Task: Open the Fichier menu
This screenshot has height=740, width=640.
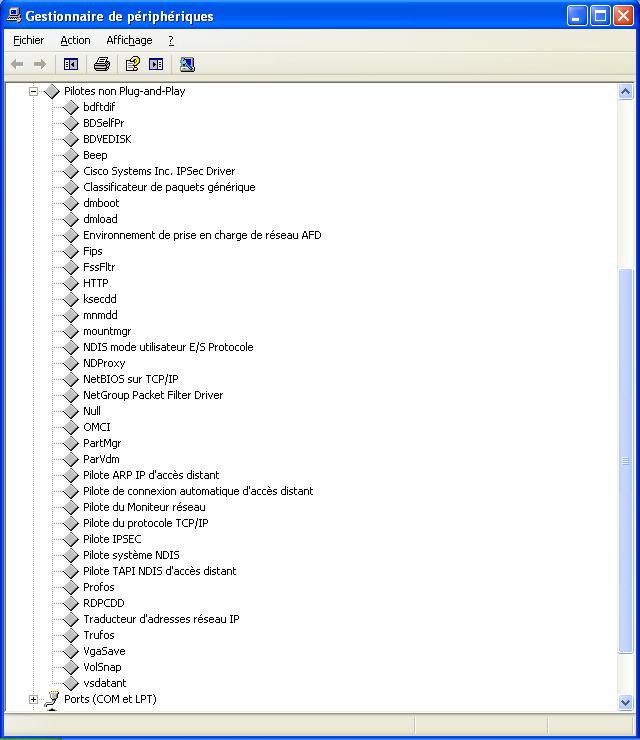Action: pos(28,41)
